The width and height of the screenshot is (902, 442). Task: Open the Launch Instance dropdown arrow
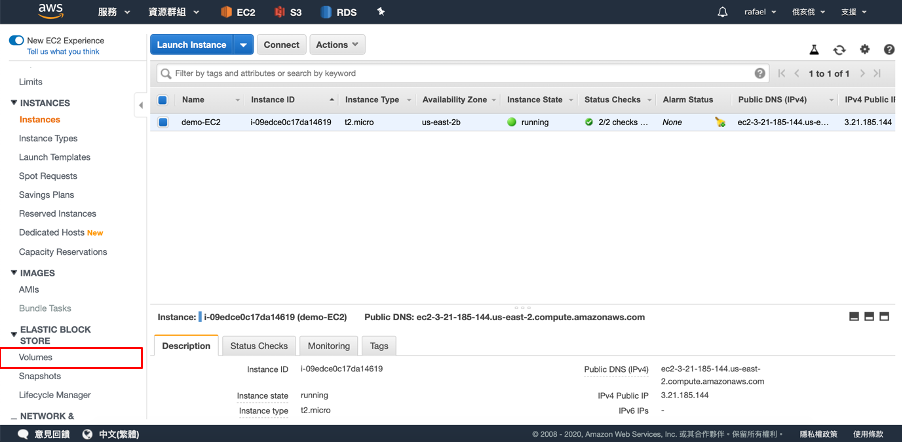tap(243, 45)
